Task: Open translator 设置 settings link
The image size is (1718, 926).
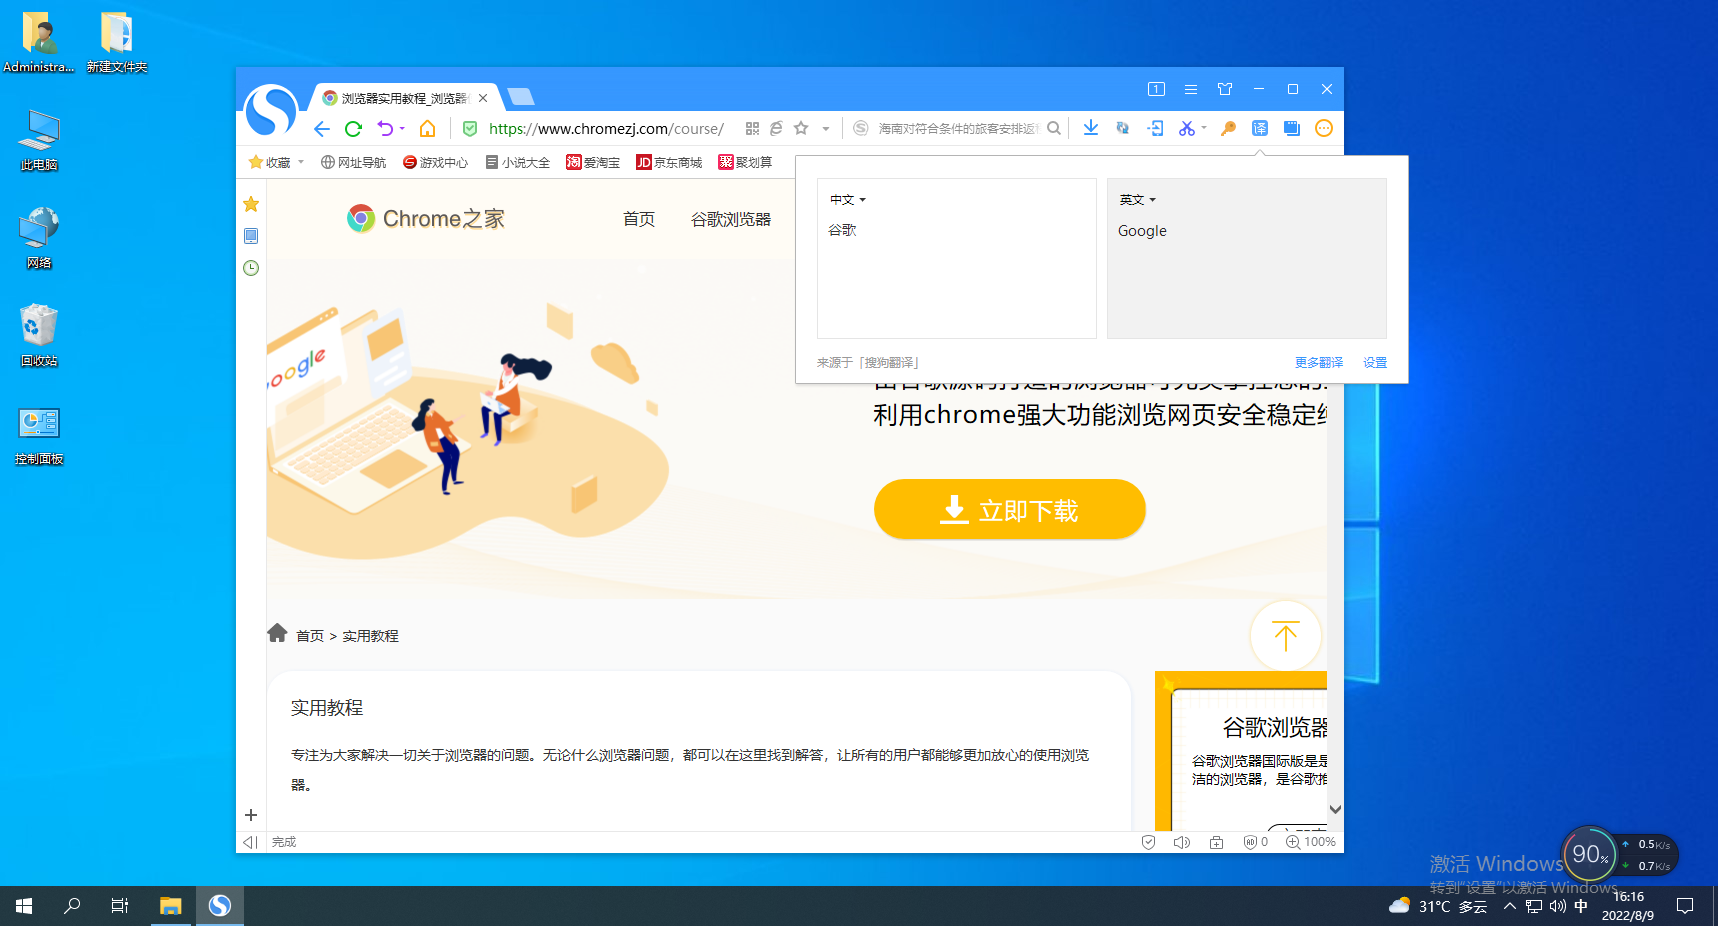Action: [1375, 362]
